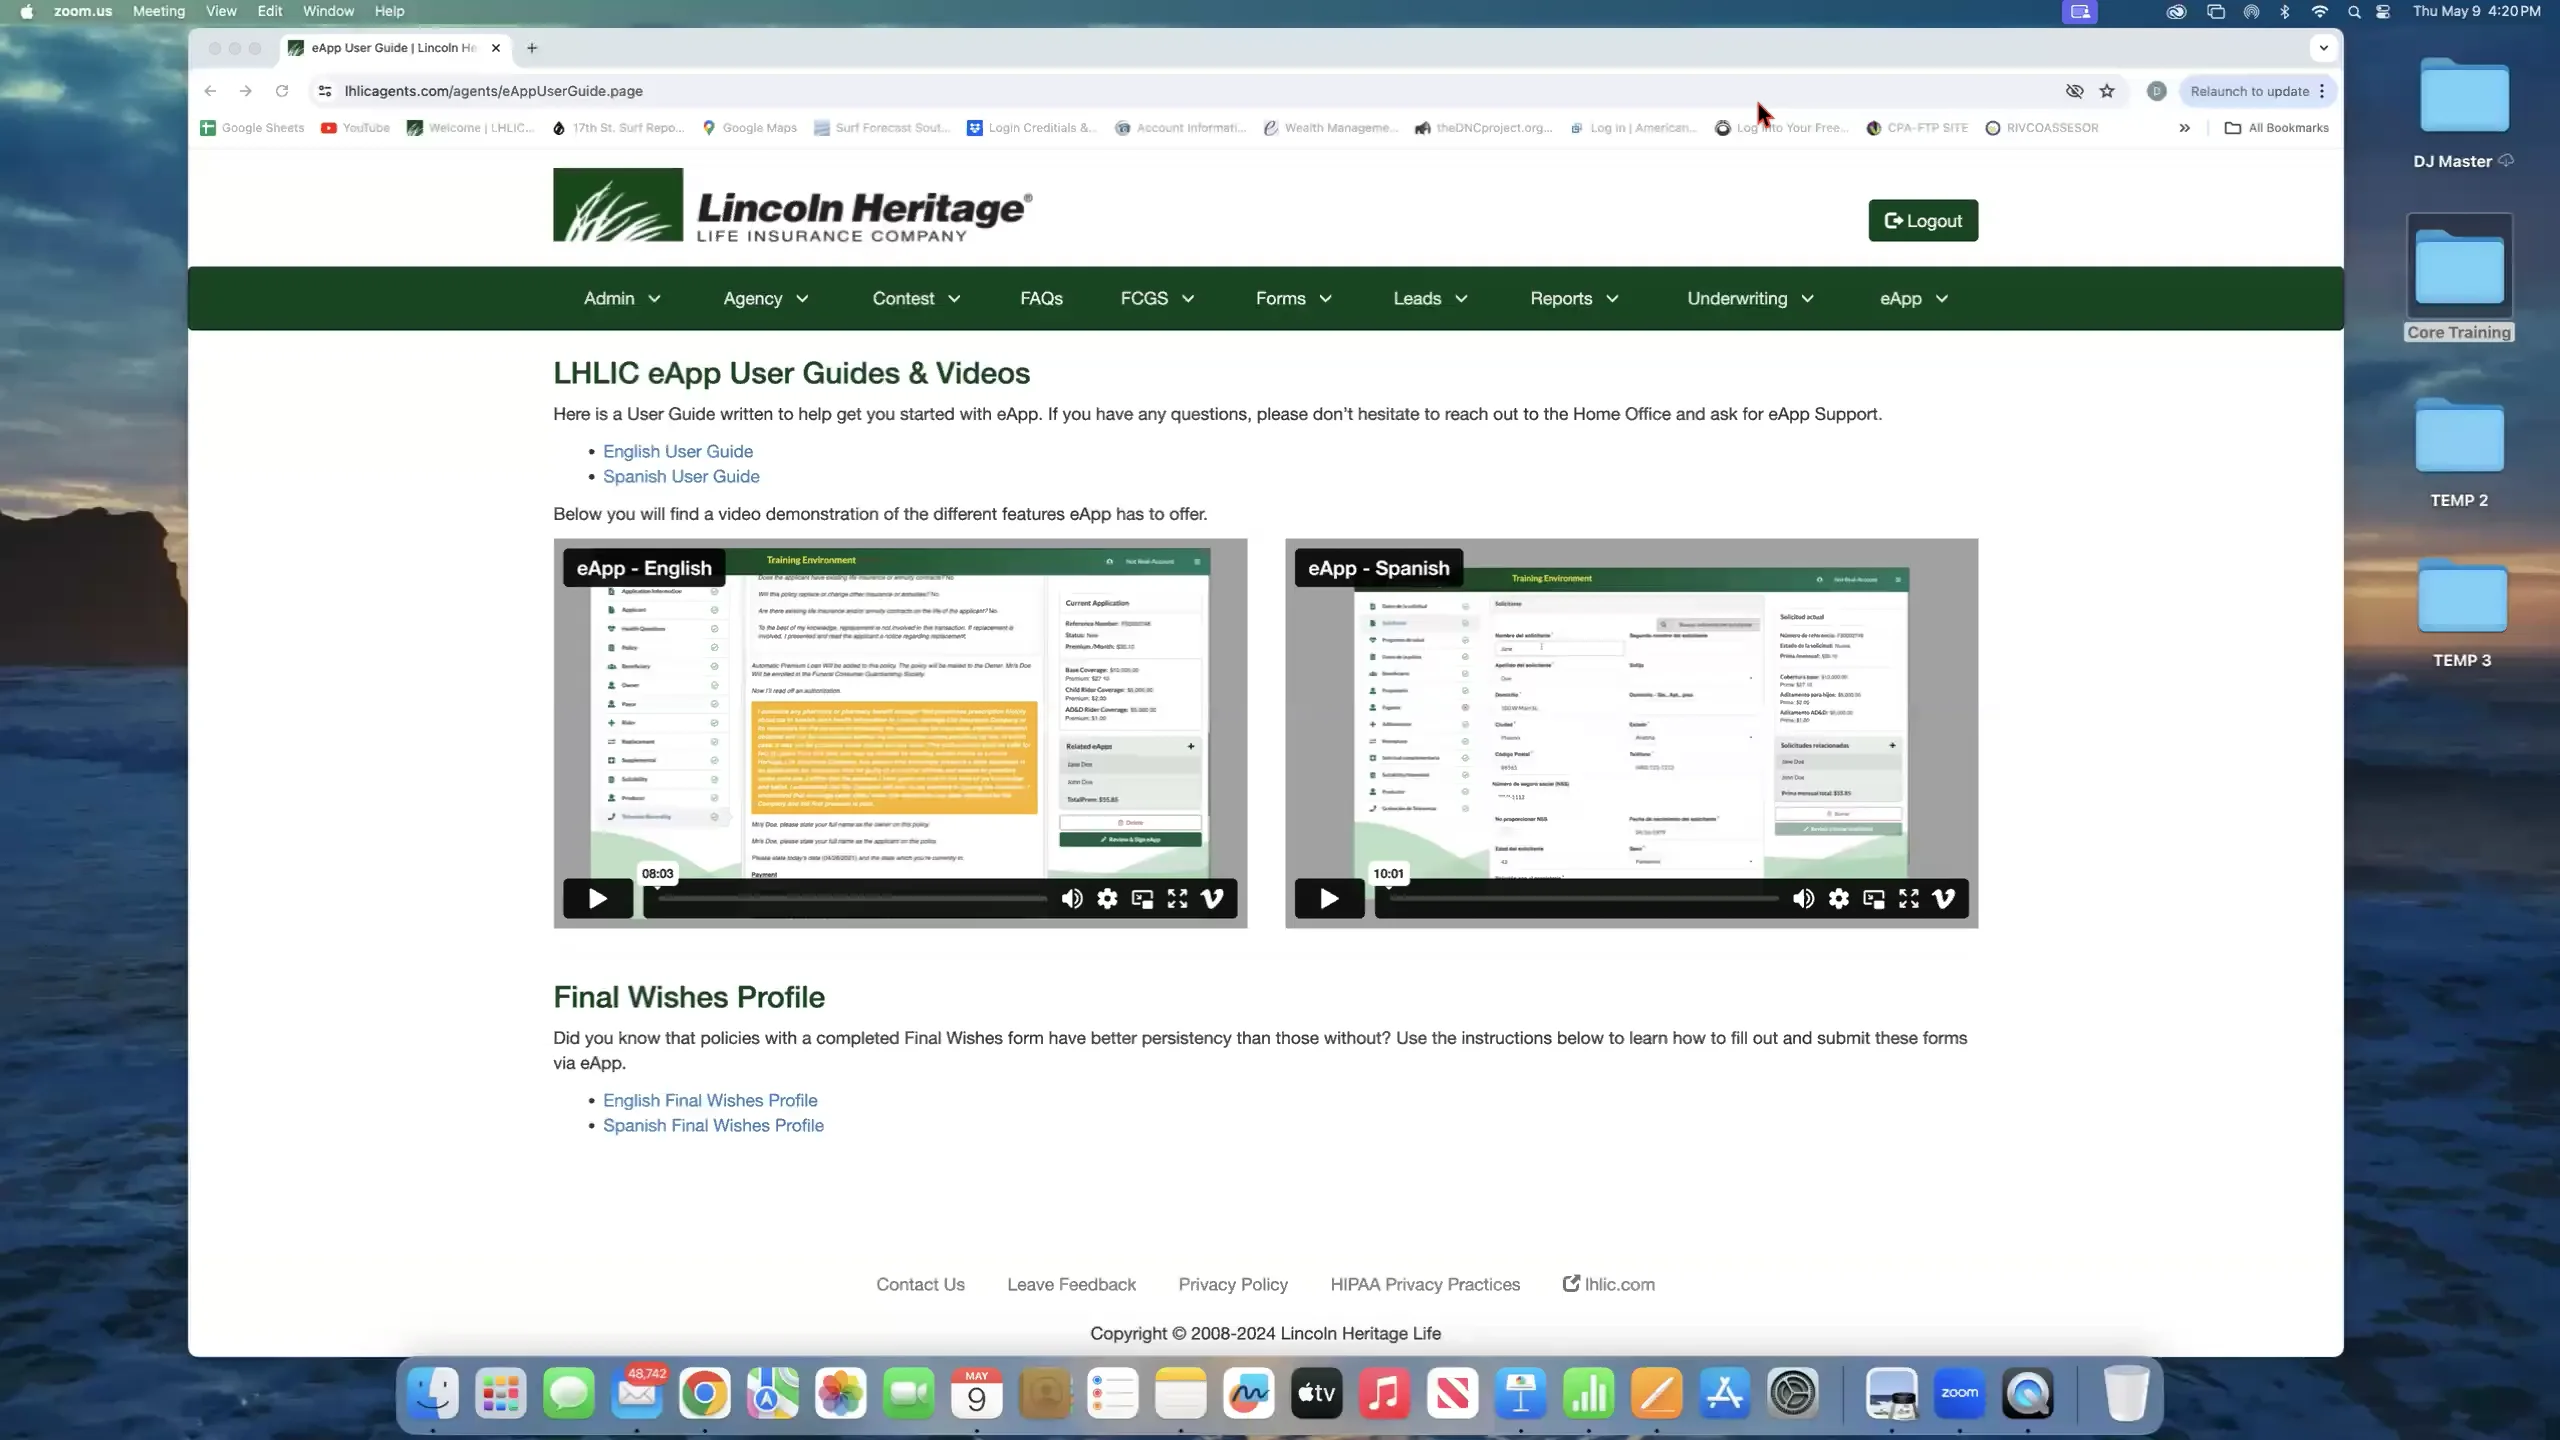Mute the eApp English video volume

[1072, 898]
